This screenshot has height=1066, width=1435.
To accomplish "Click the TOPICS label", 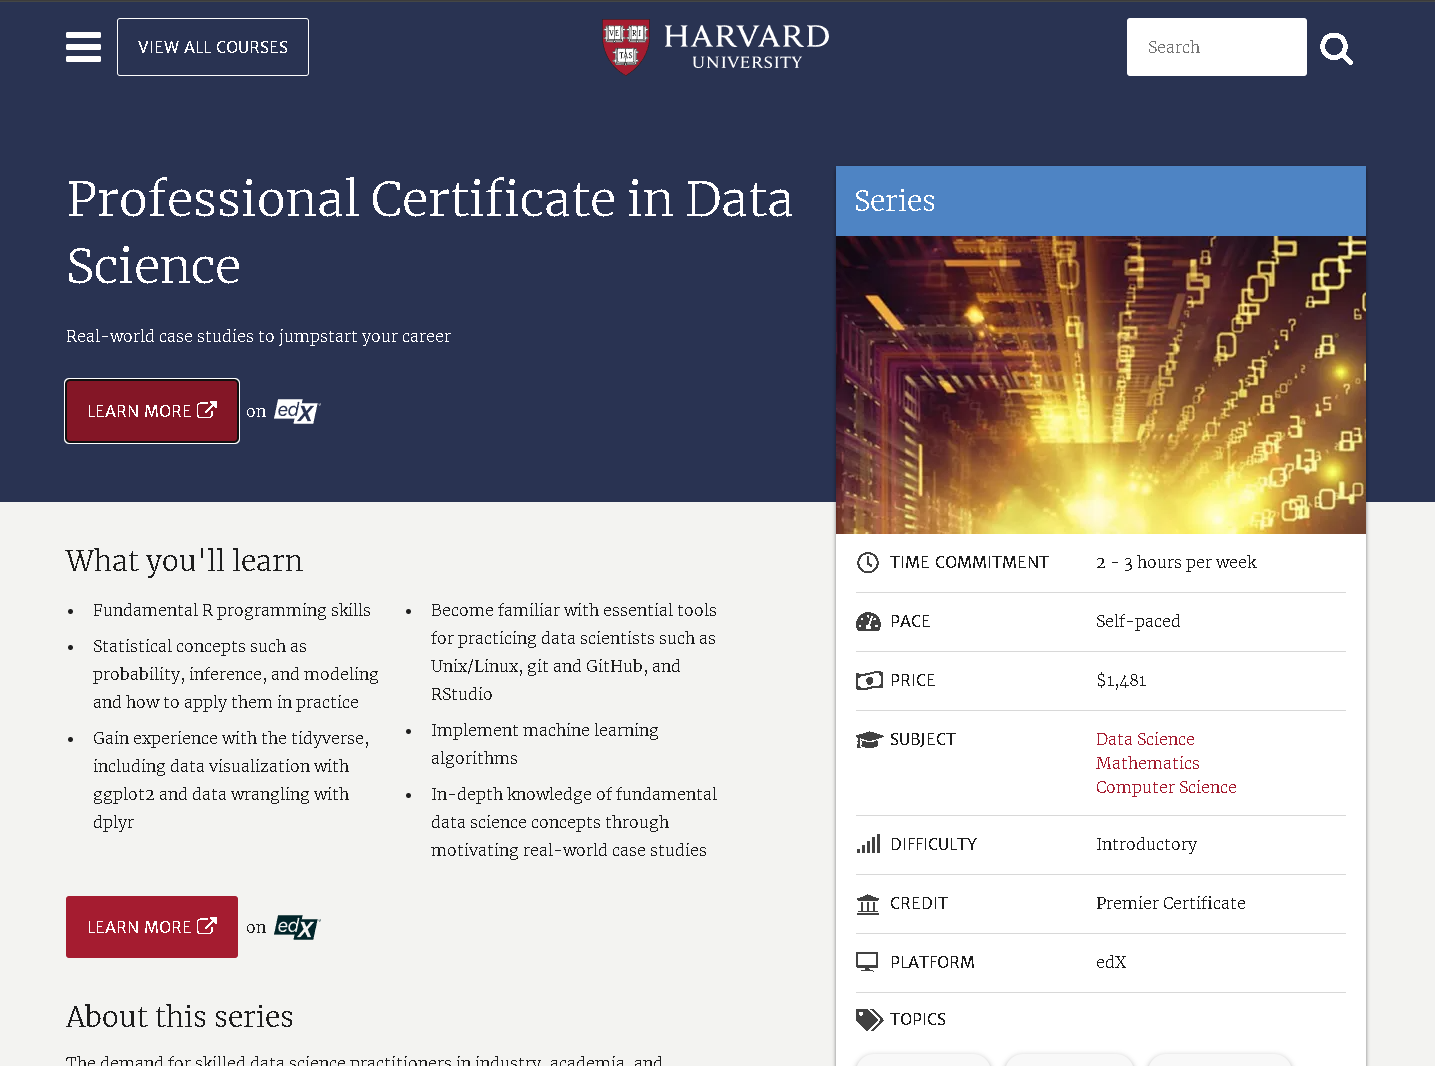I will [x=918, y=1019].
